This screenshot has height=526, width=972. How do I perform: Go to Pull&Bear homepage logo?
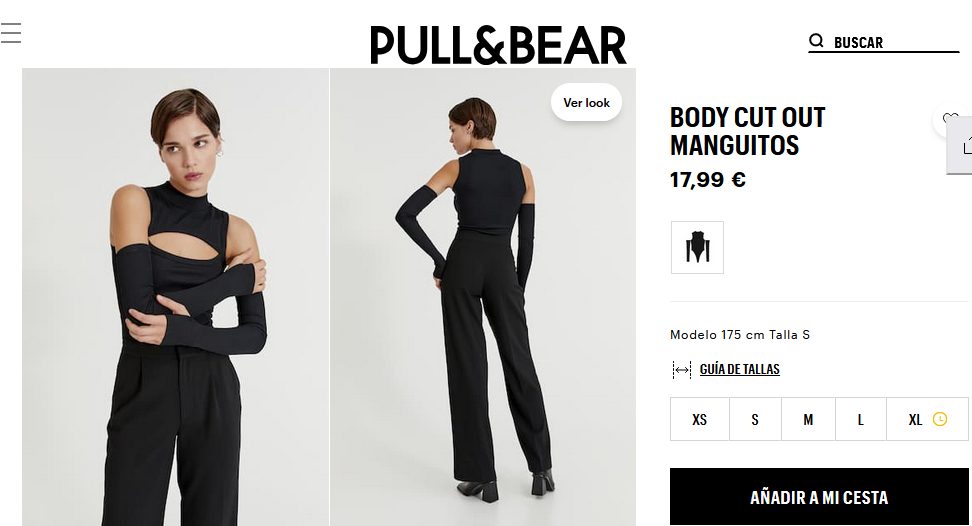[498, 45]
